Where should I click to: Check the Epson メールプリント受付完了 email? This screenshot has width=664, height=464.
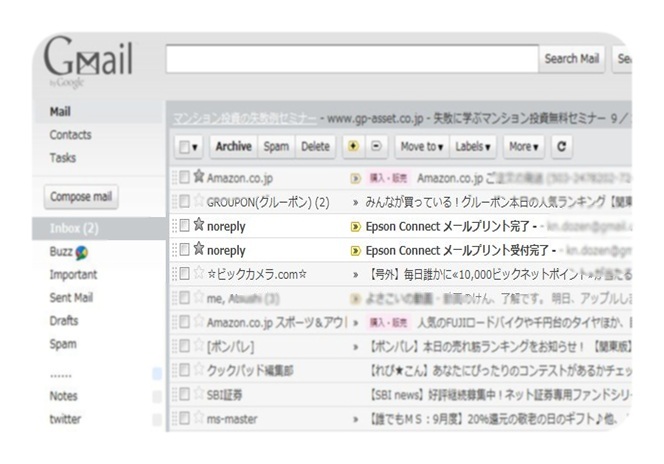click(184, 250)
